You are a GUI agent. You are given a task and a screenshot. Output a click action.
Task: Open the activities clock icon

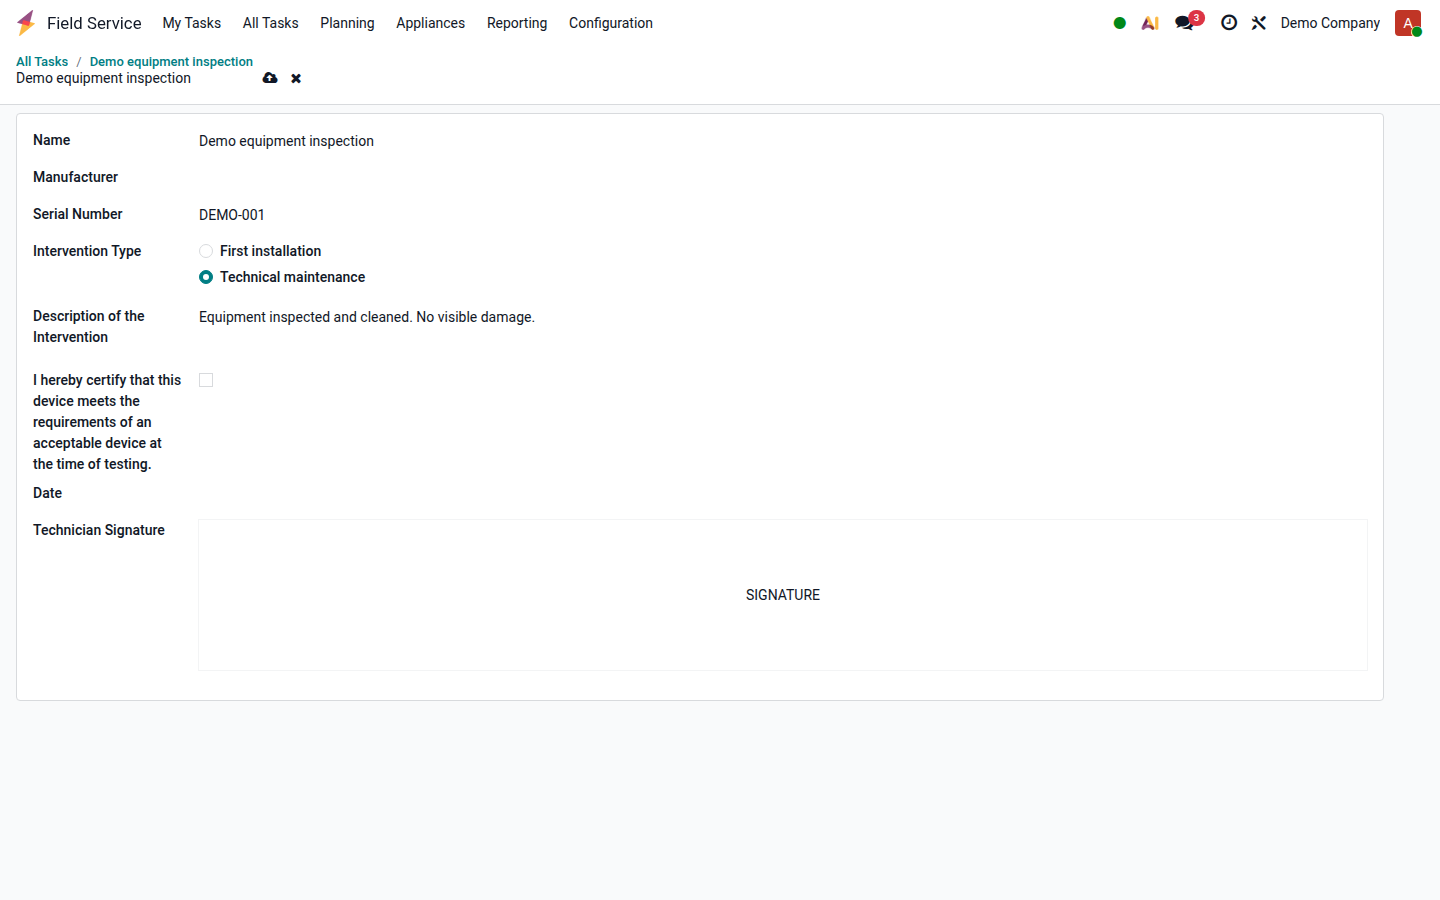point(1229,23)
